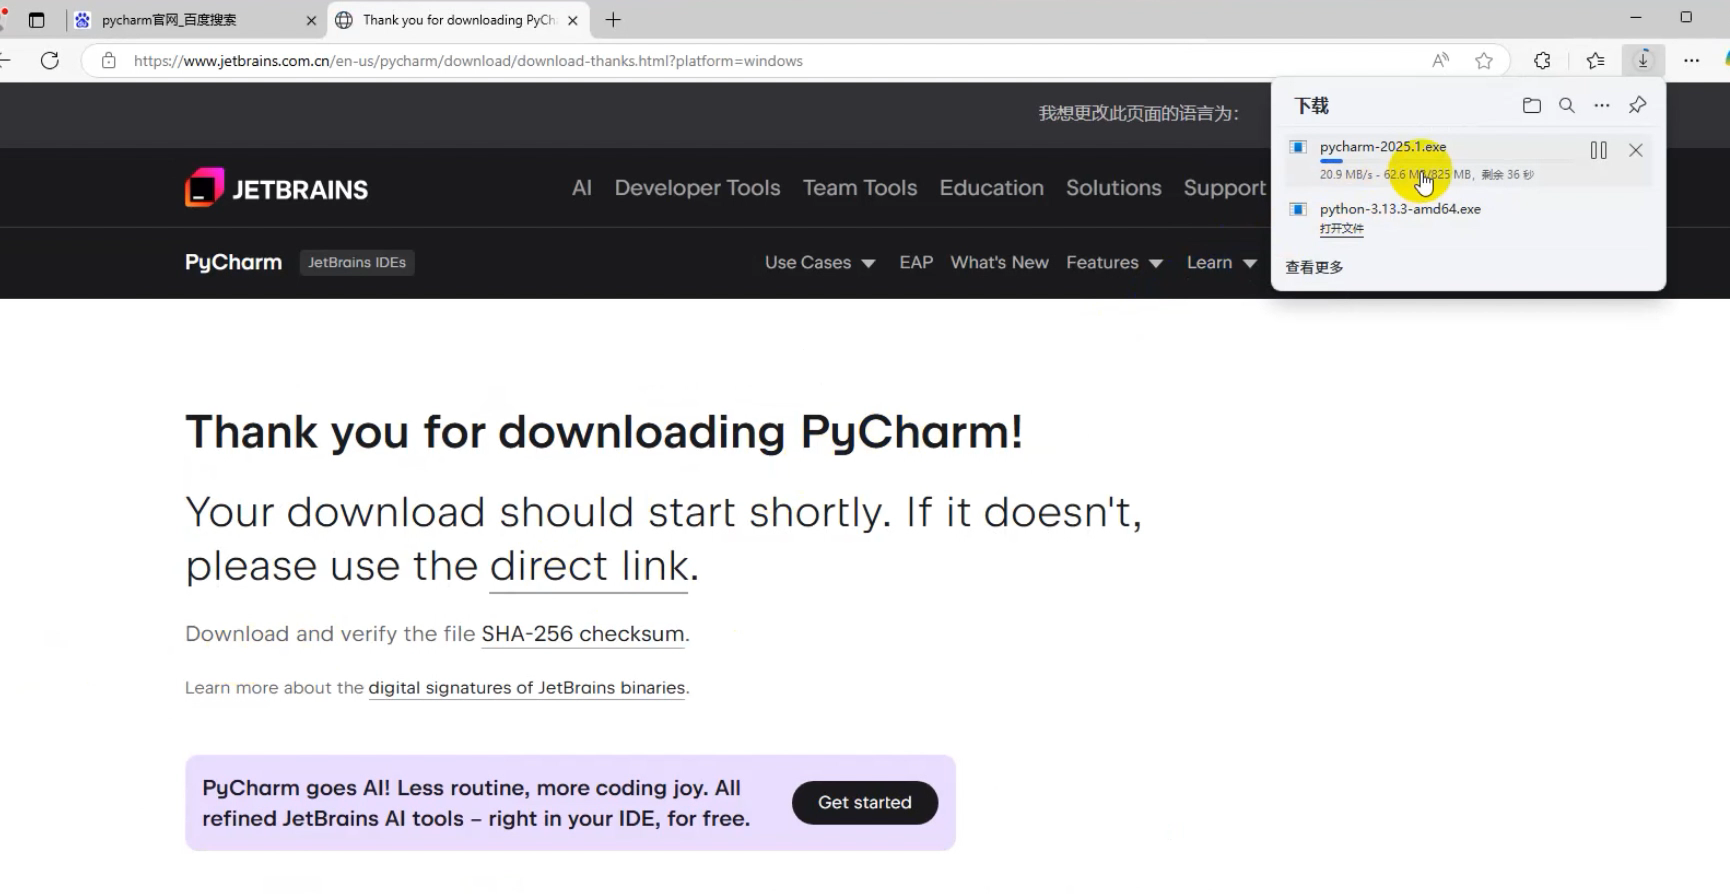Refresh the current page

point(50,61)
